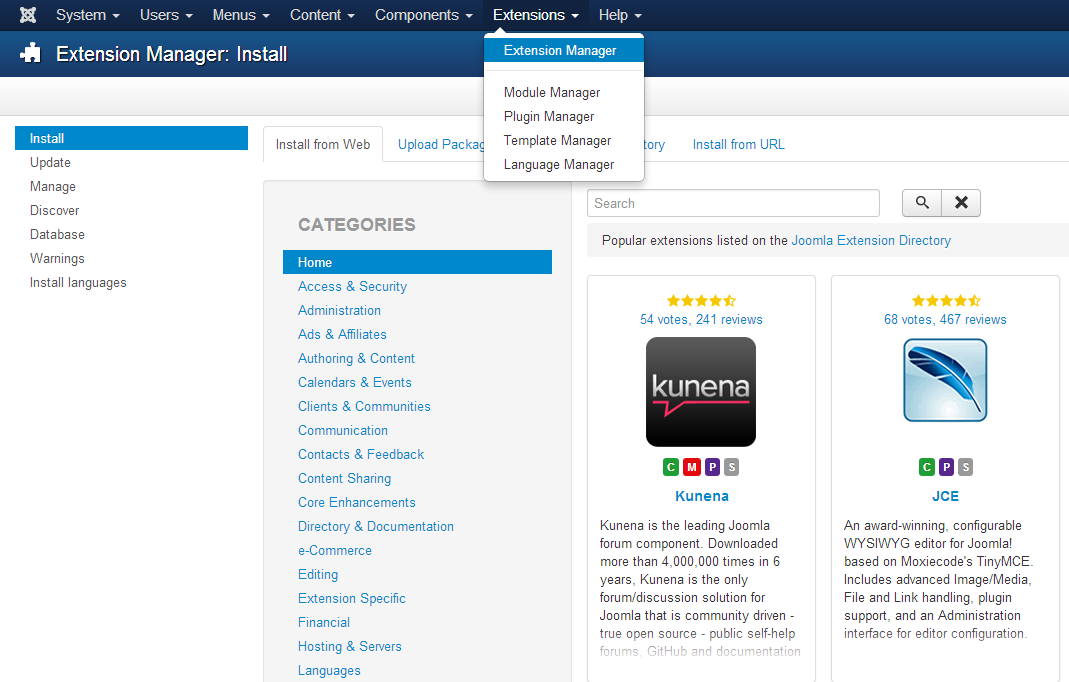Click Kunena's red M module badge
This screenshot has width=1069, height=682.
tap(691, 467)
